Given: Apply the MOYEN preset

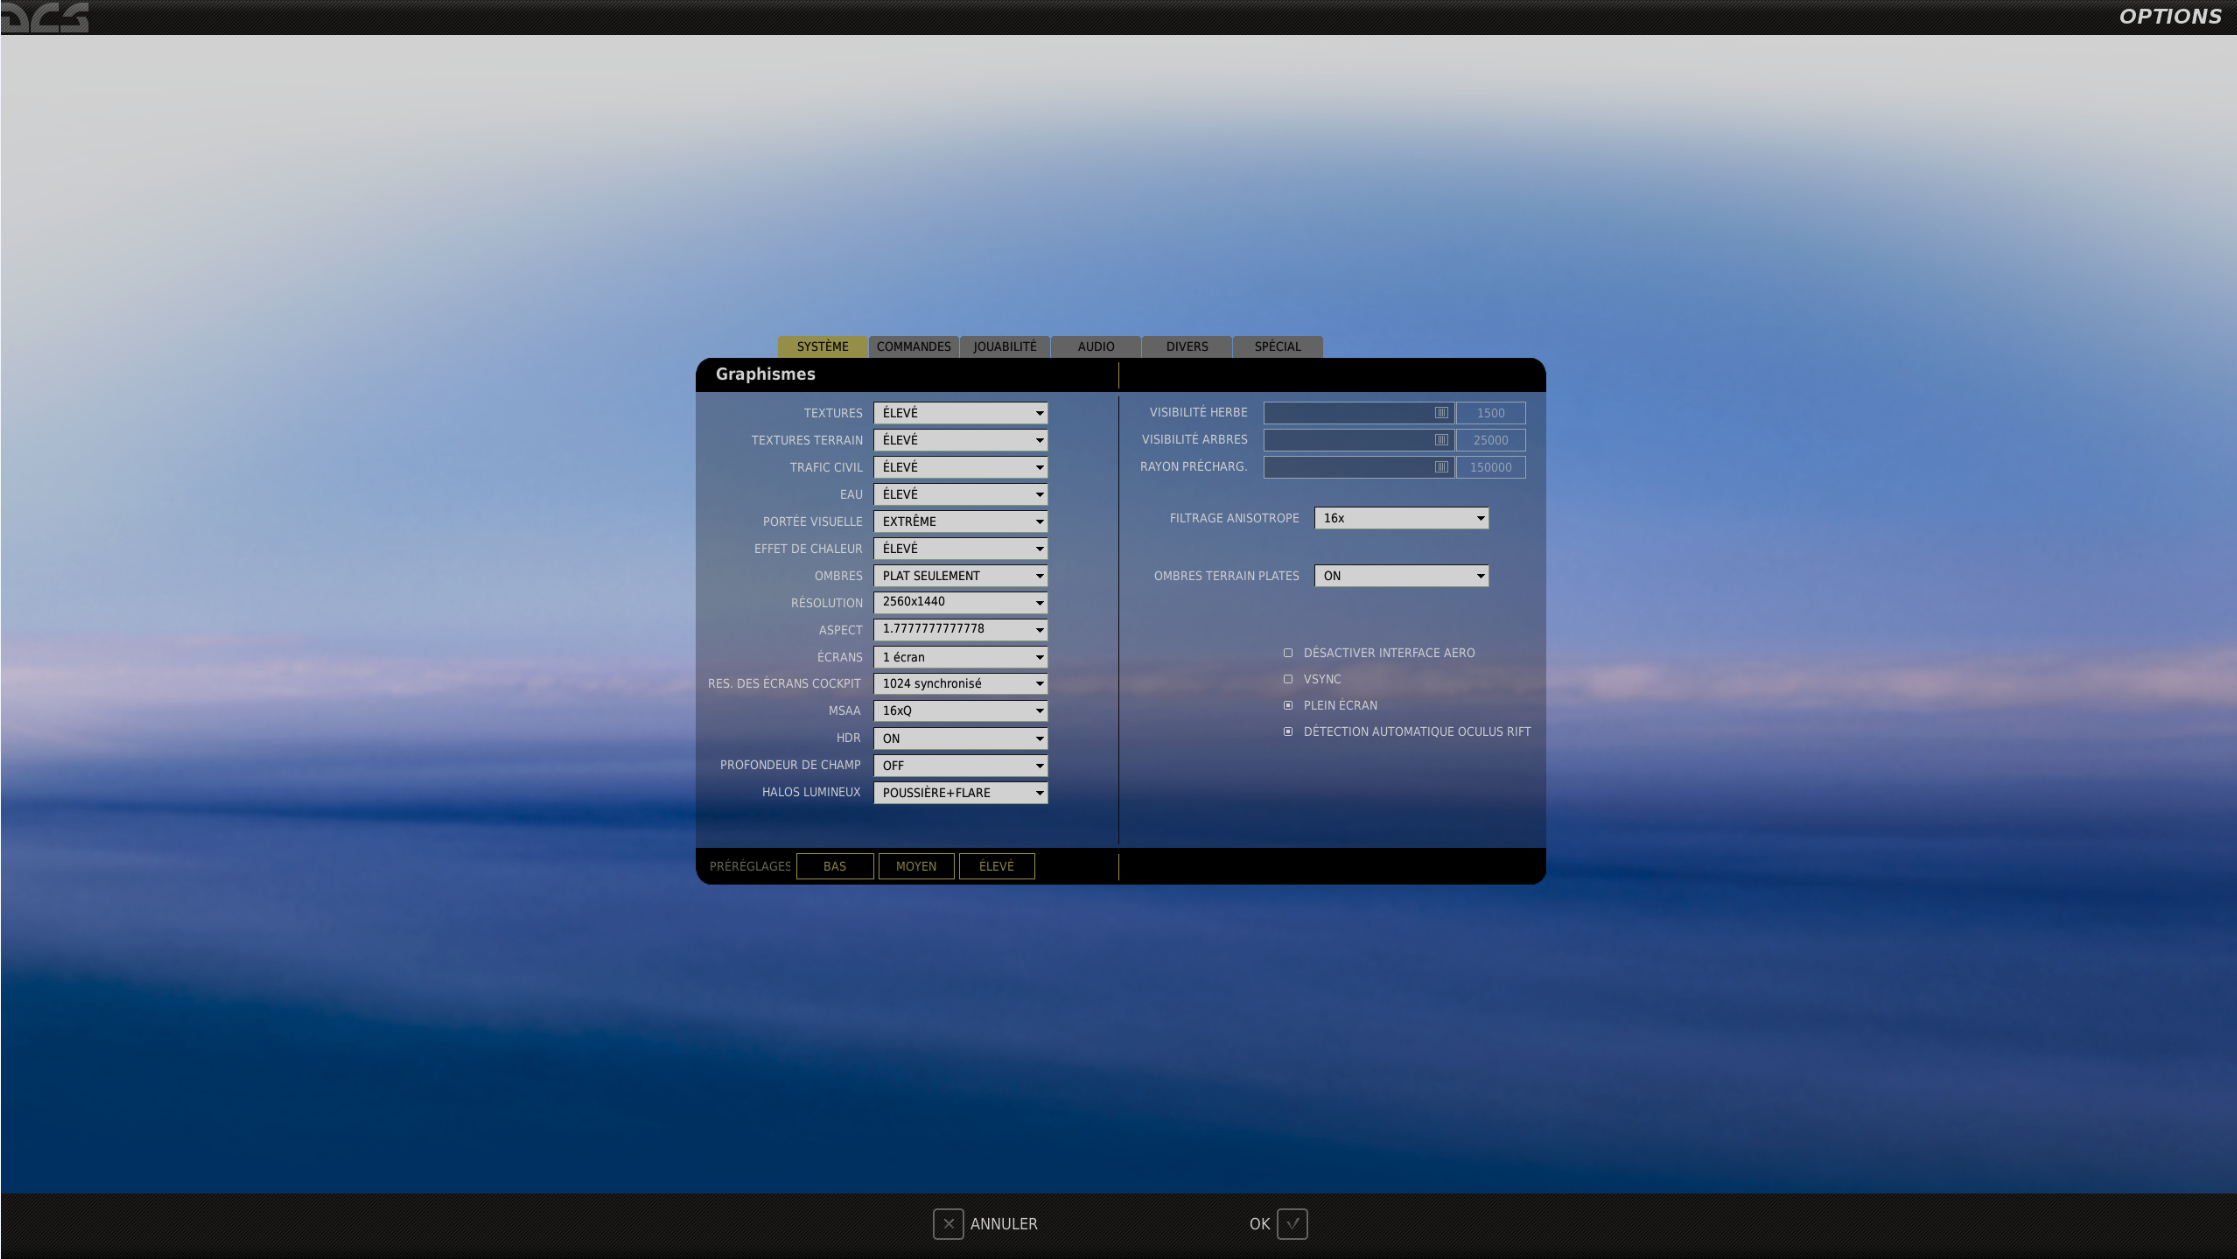Looking at the screenshot, I should tap(916, 866).
